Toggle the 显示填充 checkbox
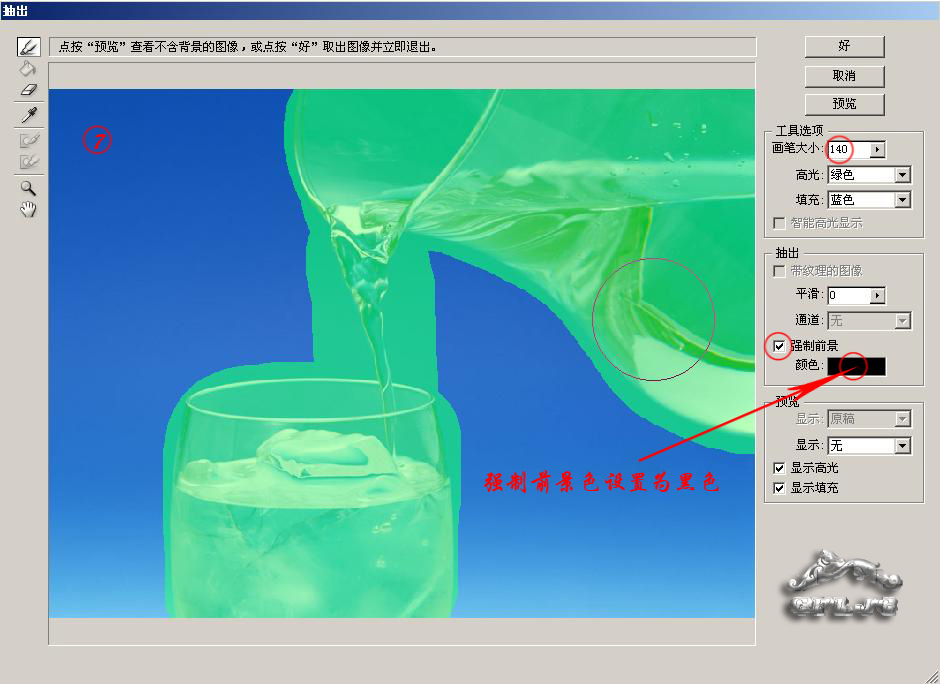Image resolution: width=940 pixels, height=684 pixels. tap(780, 488)
